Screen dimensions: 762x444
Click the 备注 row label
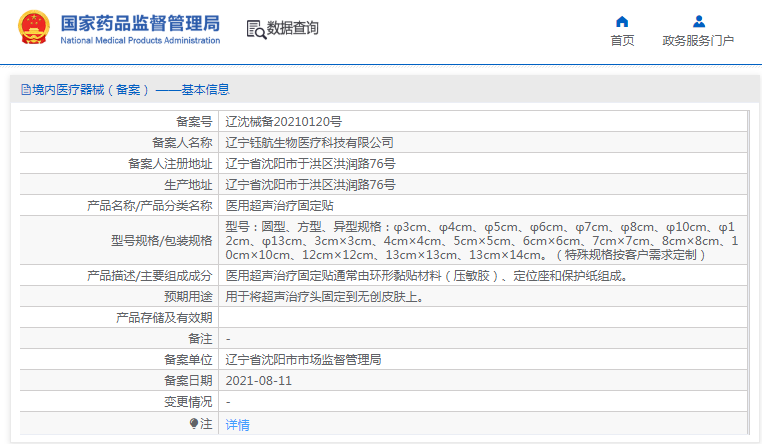click(200, 339)
